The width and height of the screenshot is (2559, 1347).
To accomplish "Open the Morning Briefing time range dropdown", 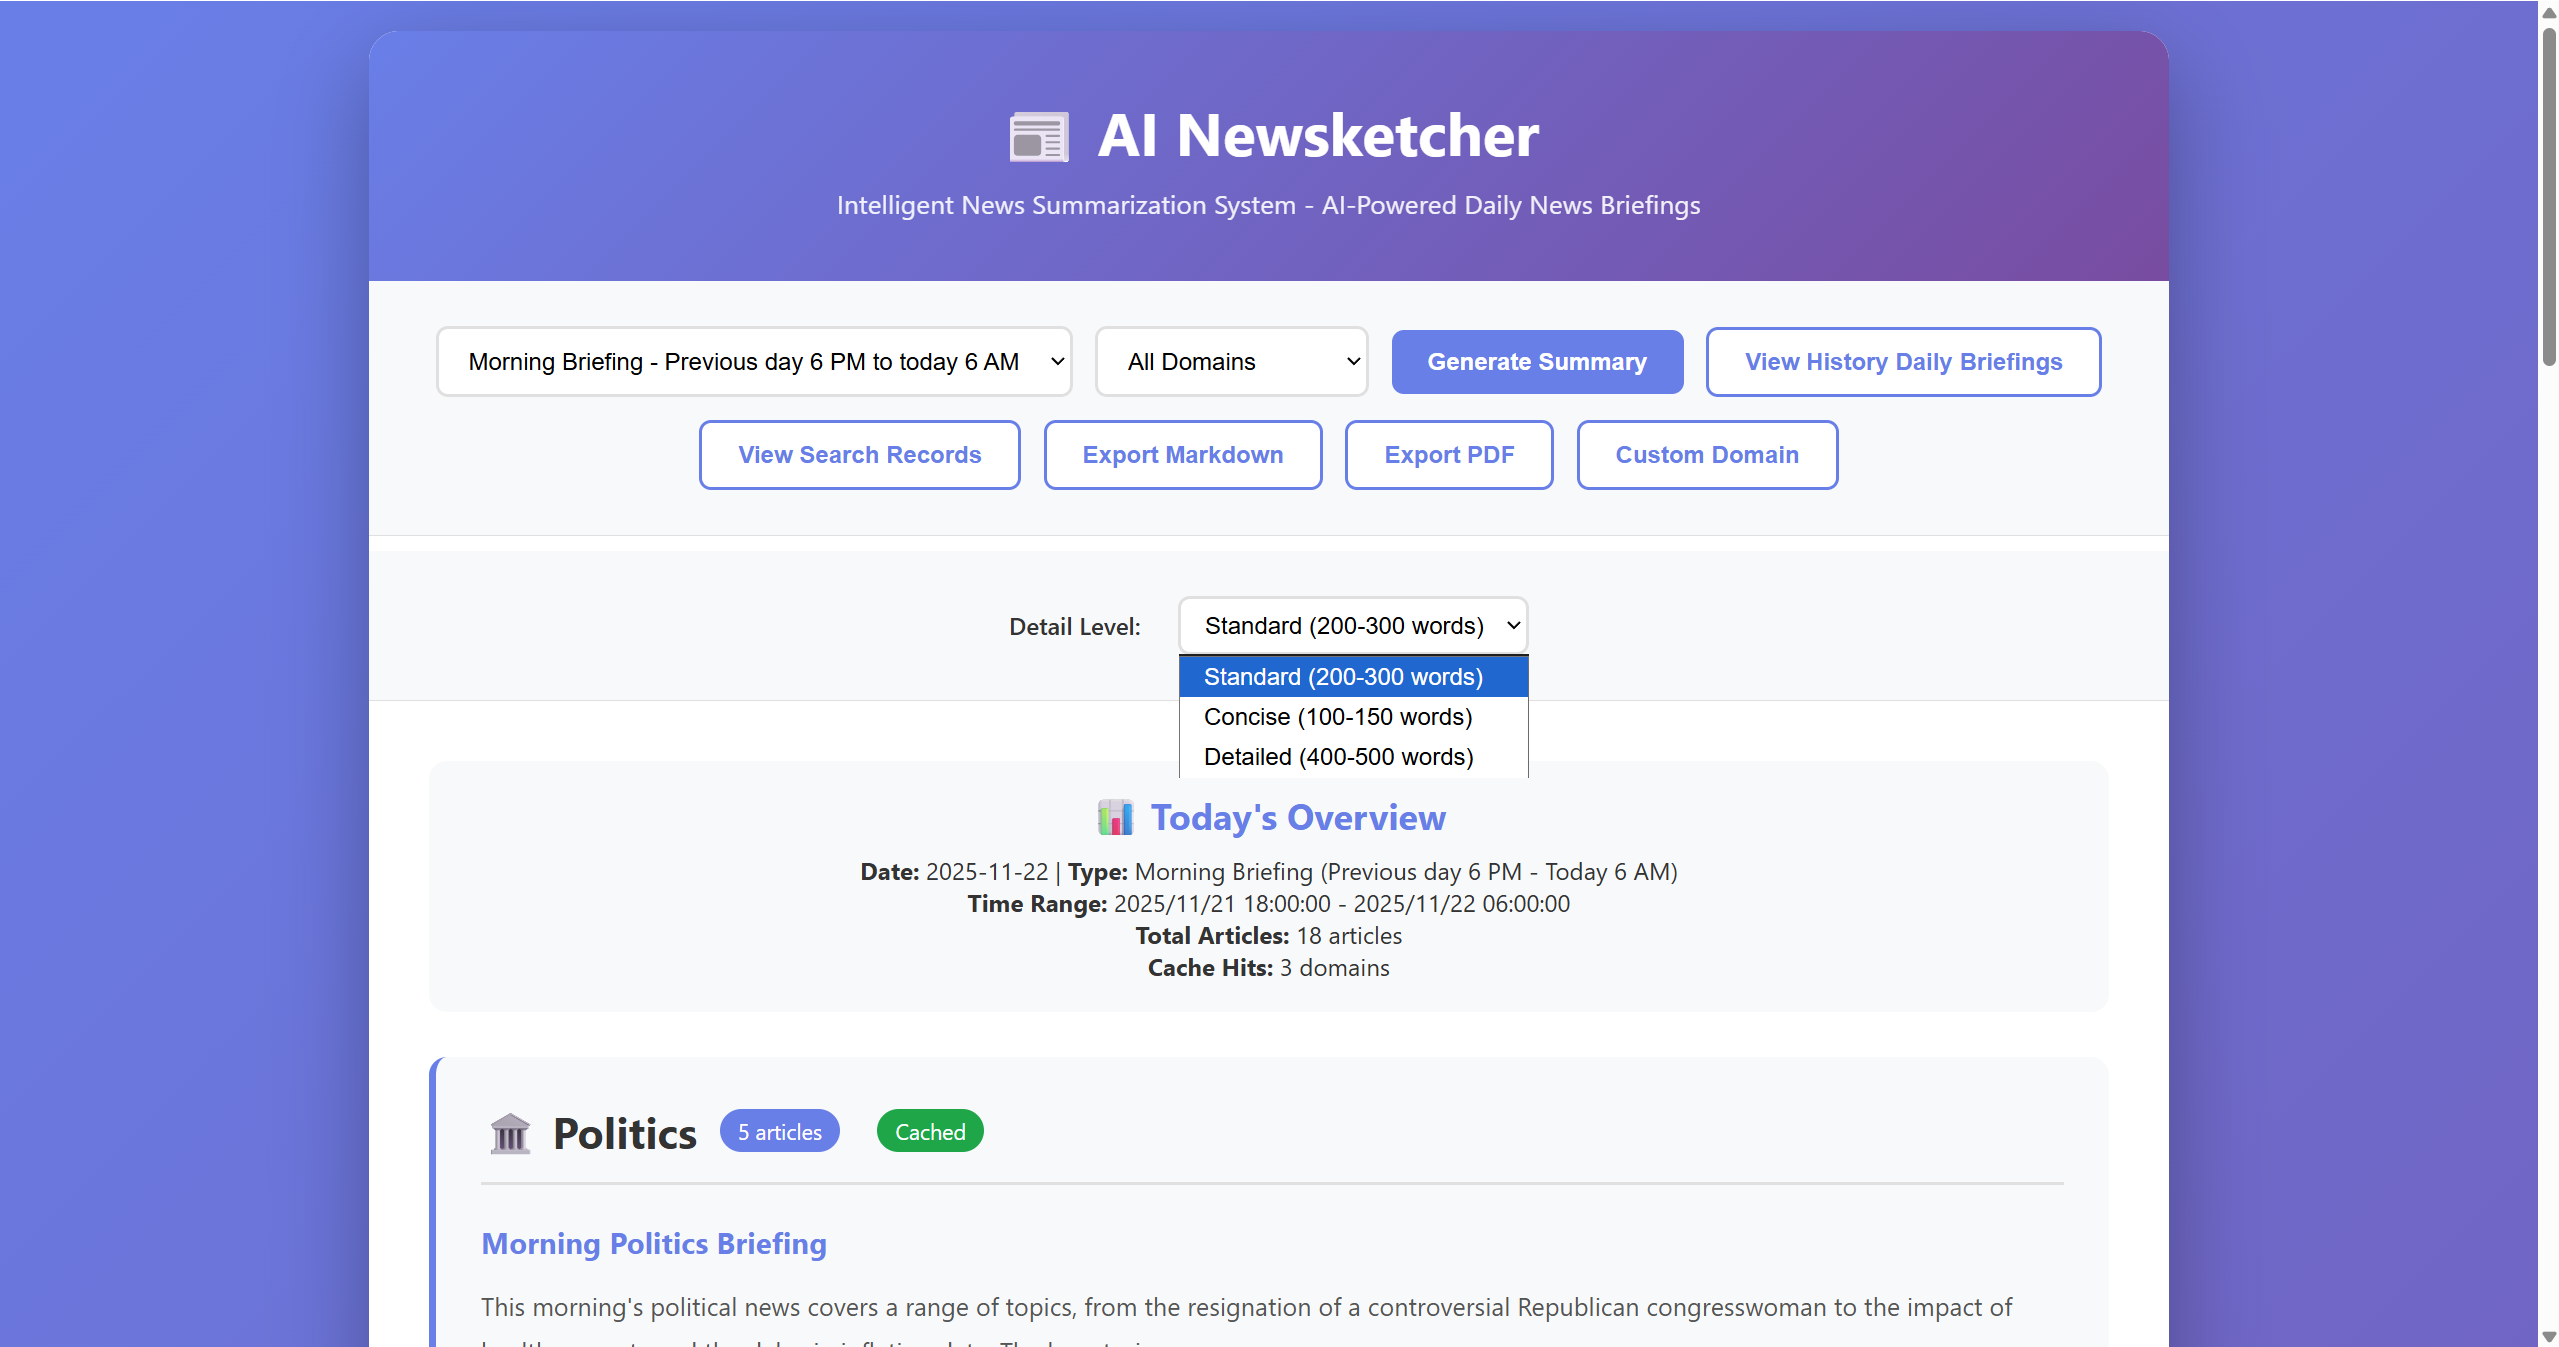I will tap(754, 361).
